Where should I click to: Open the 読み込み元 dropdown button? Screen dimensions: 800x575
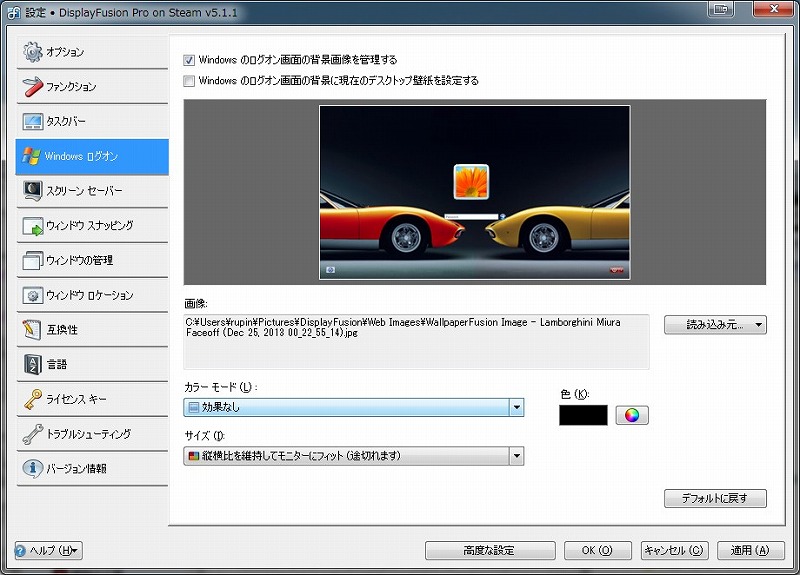click(715, 324)
